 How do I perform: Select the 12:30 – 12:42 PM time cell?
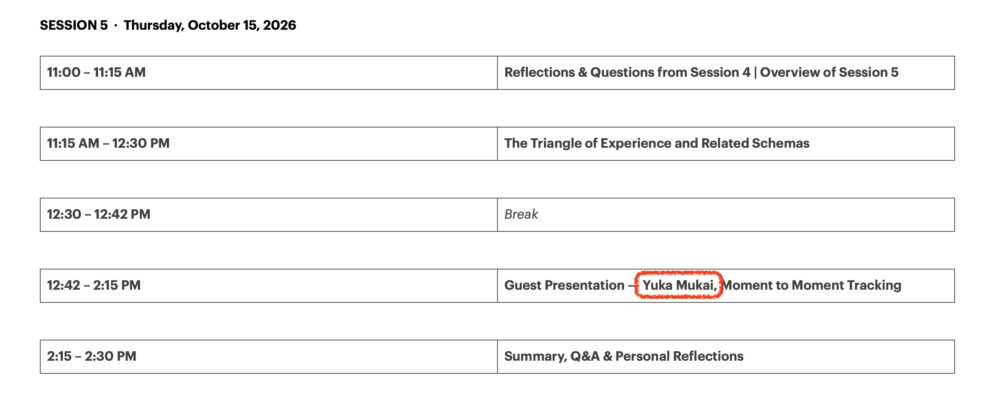pos(268,214)
